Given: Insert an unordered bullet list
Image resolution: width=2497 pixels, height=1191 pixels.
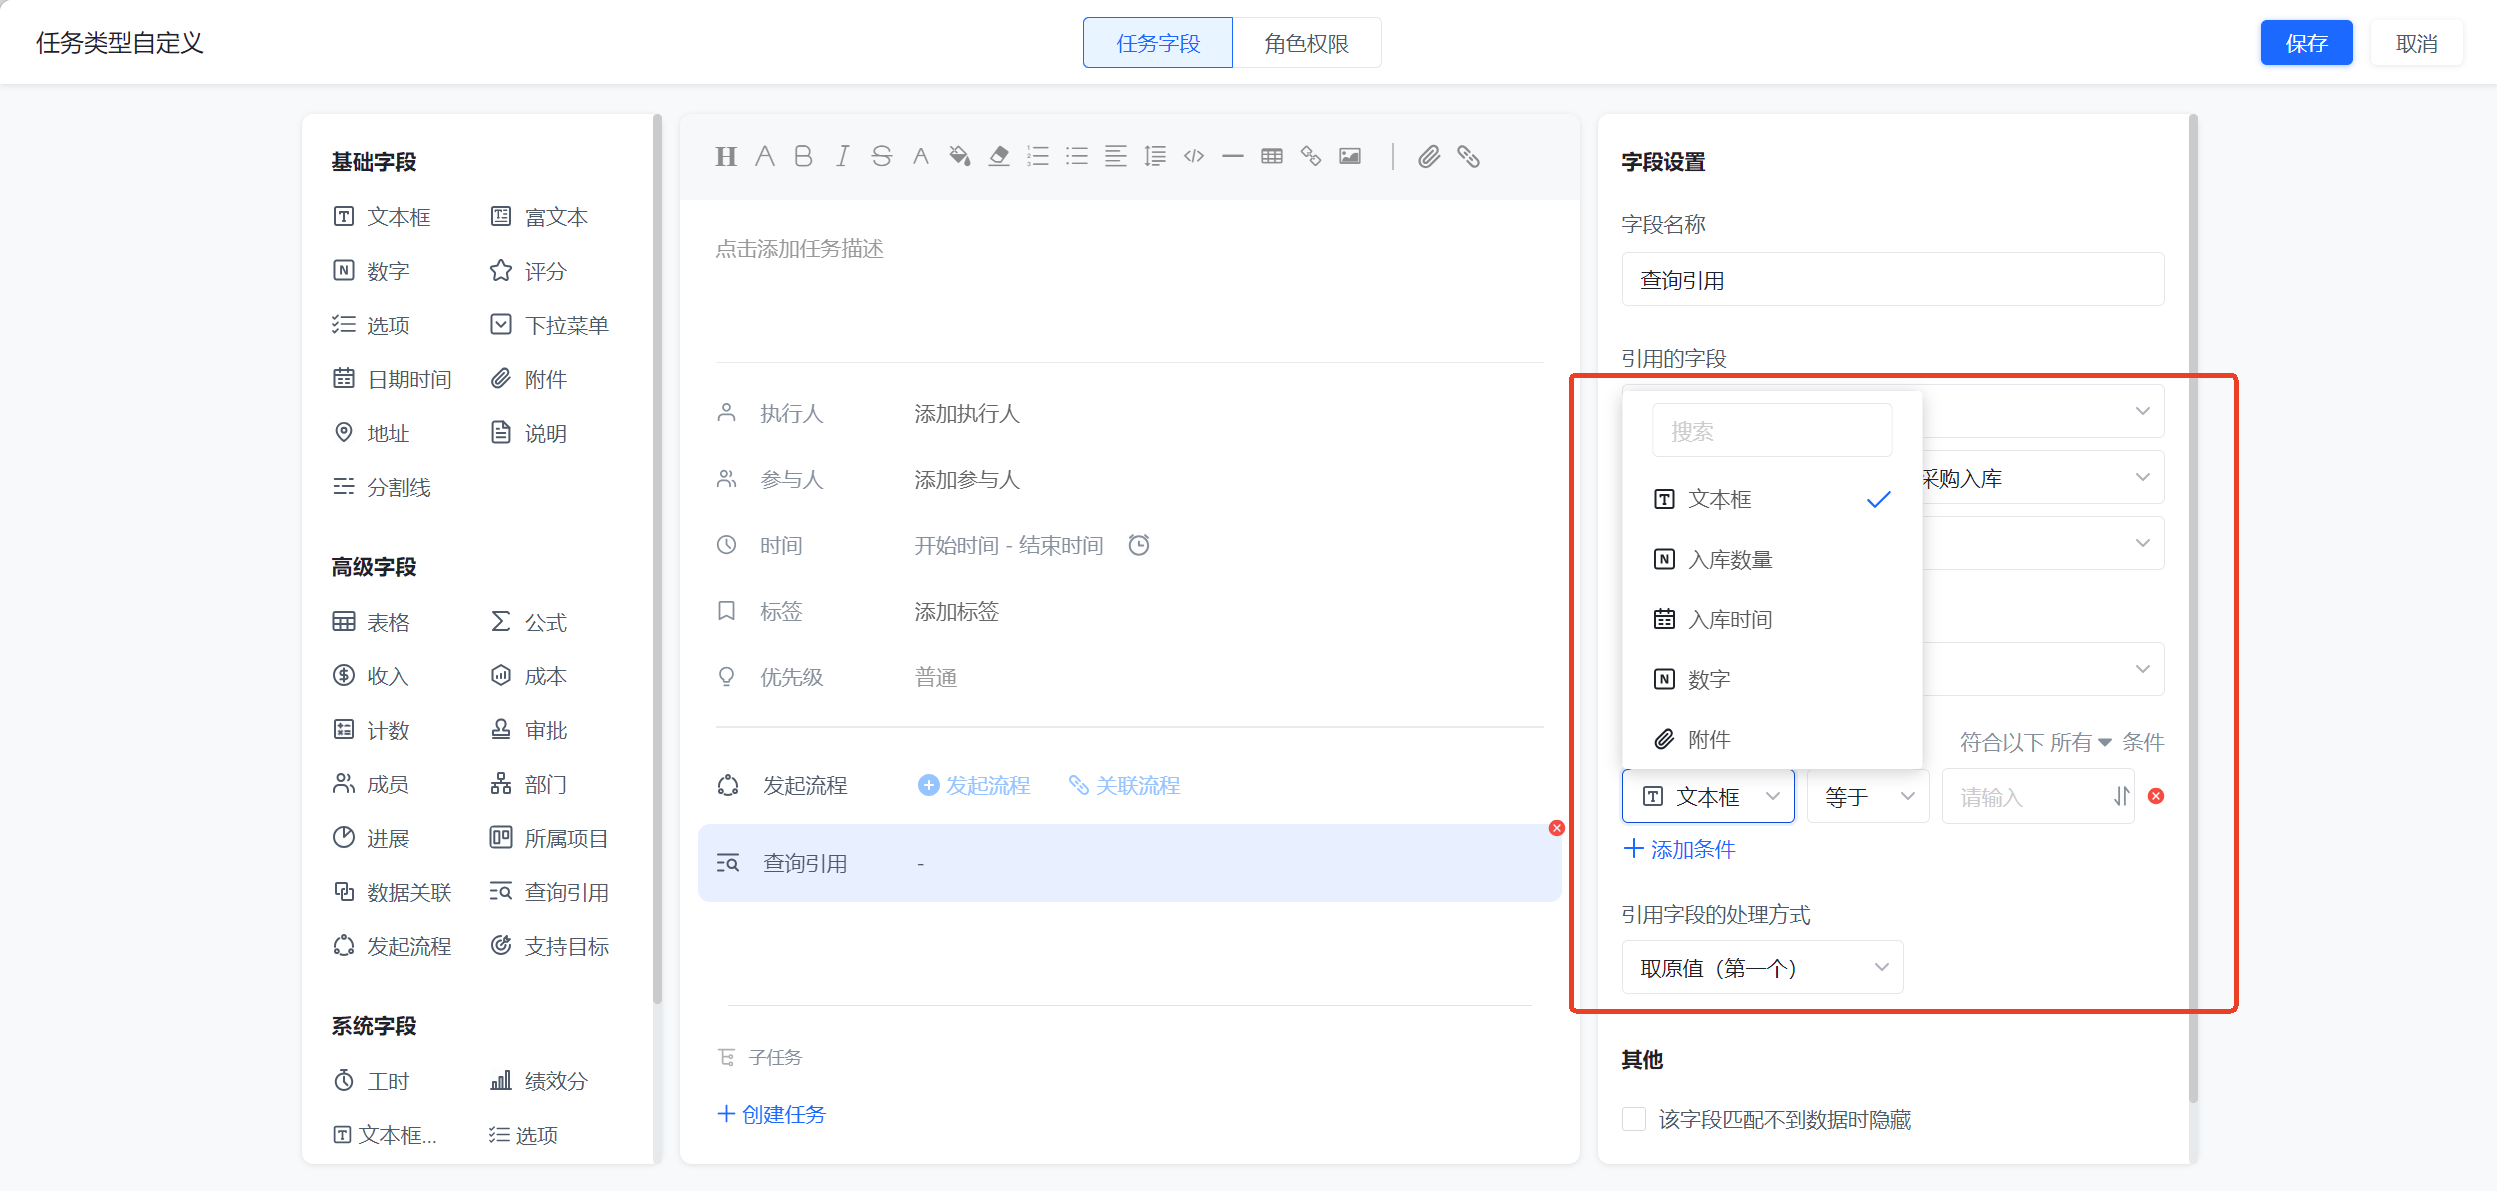Looking at the screenshot, I should pos(1077,157).
